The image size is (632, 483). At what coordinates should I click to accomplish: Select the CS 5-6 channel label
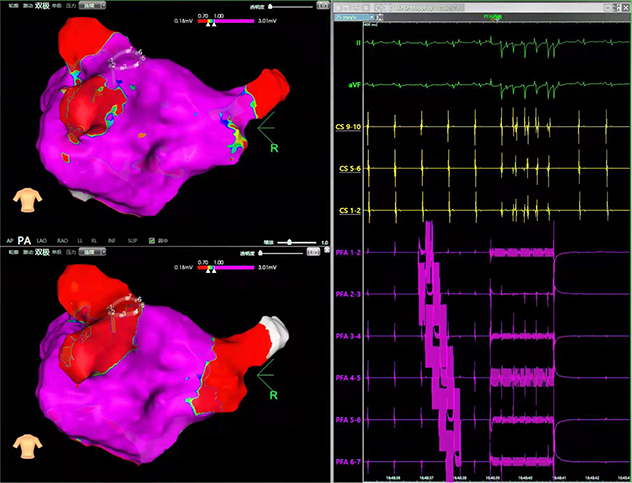pyautogui.click(x=349, y=169)
